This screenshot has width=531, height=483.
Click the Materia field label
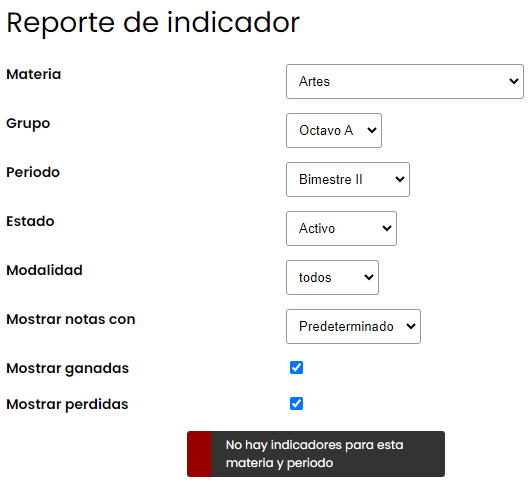click(34, 74)
